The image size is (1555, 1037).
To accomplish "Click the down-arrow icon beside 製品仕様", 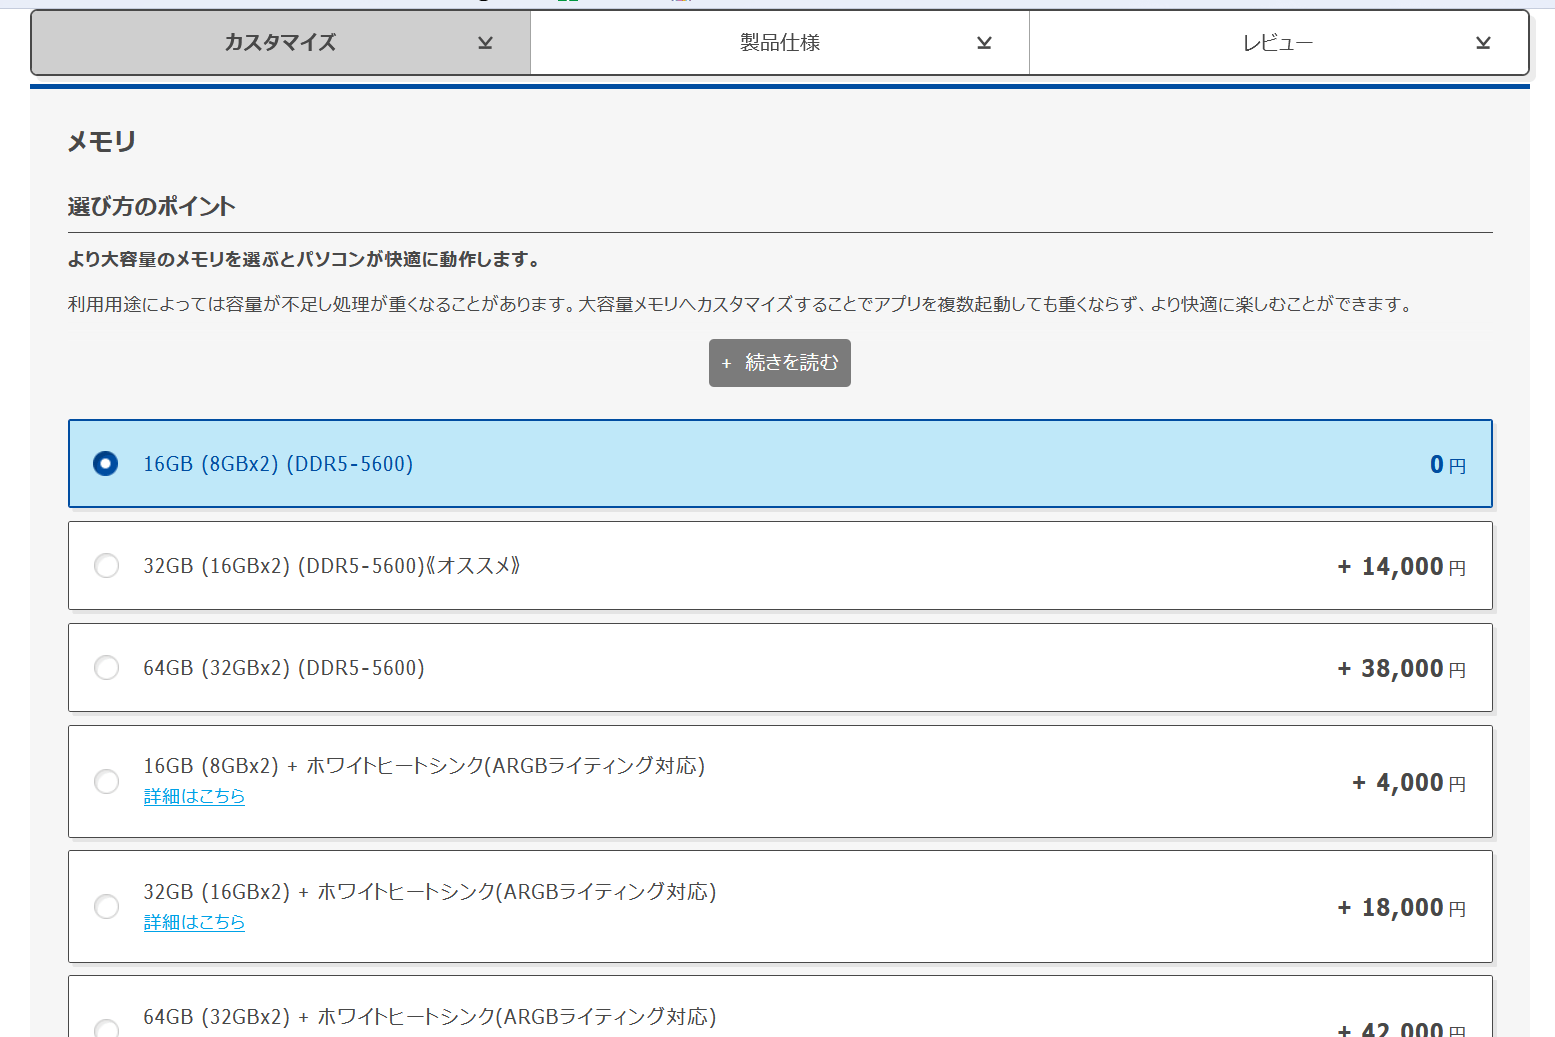I will point(984,43).
